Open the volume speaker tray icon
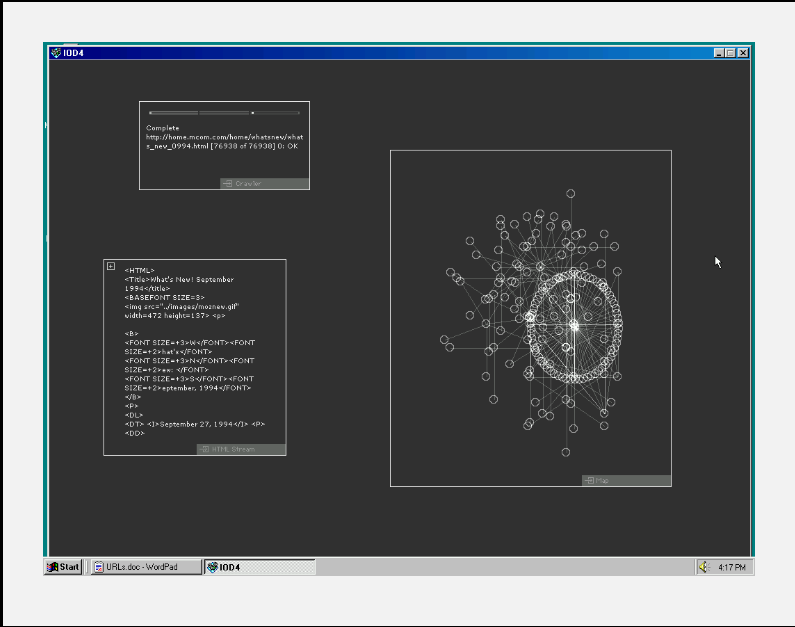 (704, 567)
